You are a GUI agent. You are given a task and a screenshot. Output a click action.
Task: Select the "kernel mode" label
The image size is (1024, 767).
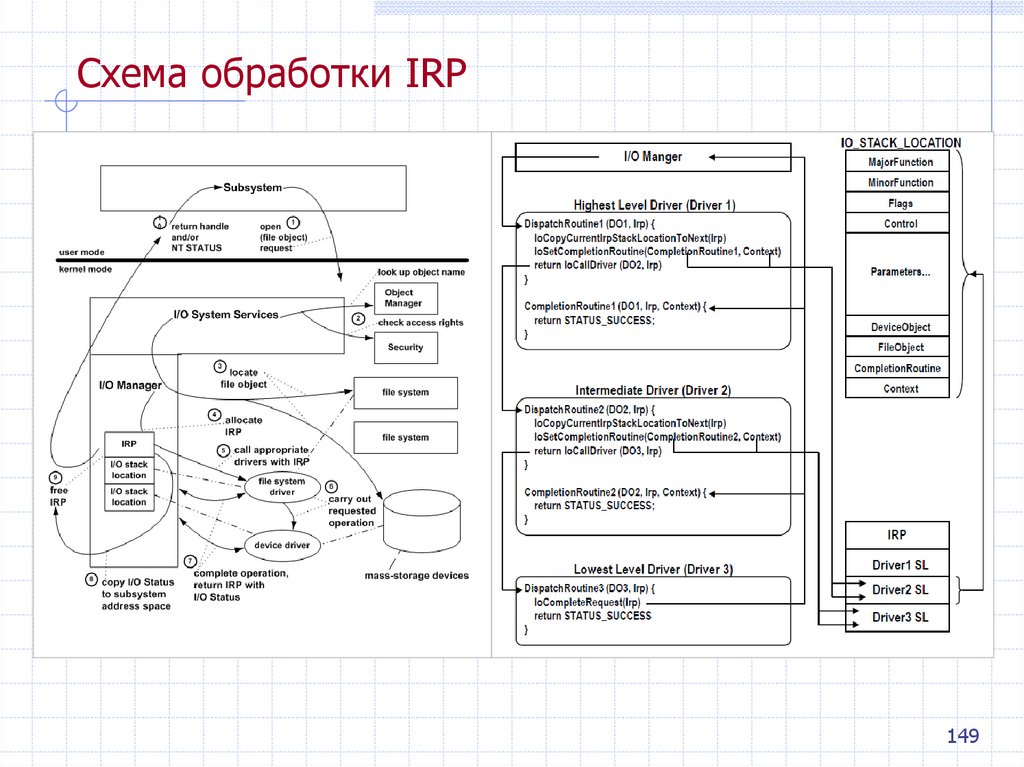click(x=86, y=269)
